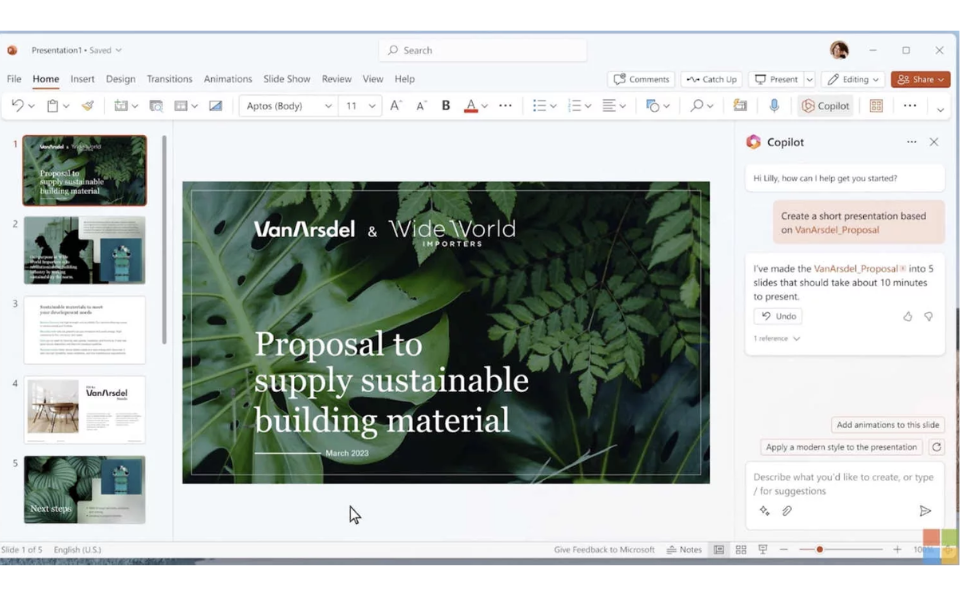Viewport: 960px width, 600px height.
Task: Open the font size 11 dropdown
Action: tap(372, 106)
